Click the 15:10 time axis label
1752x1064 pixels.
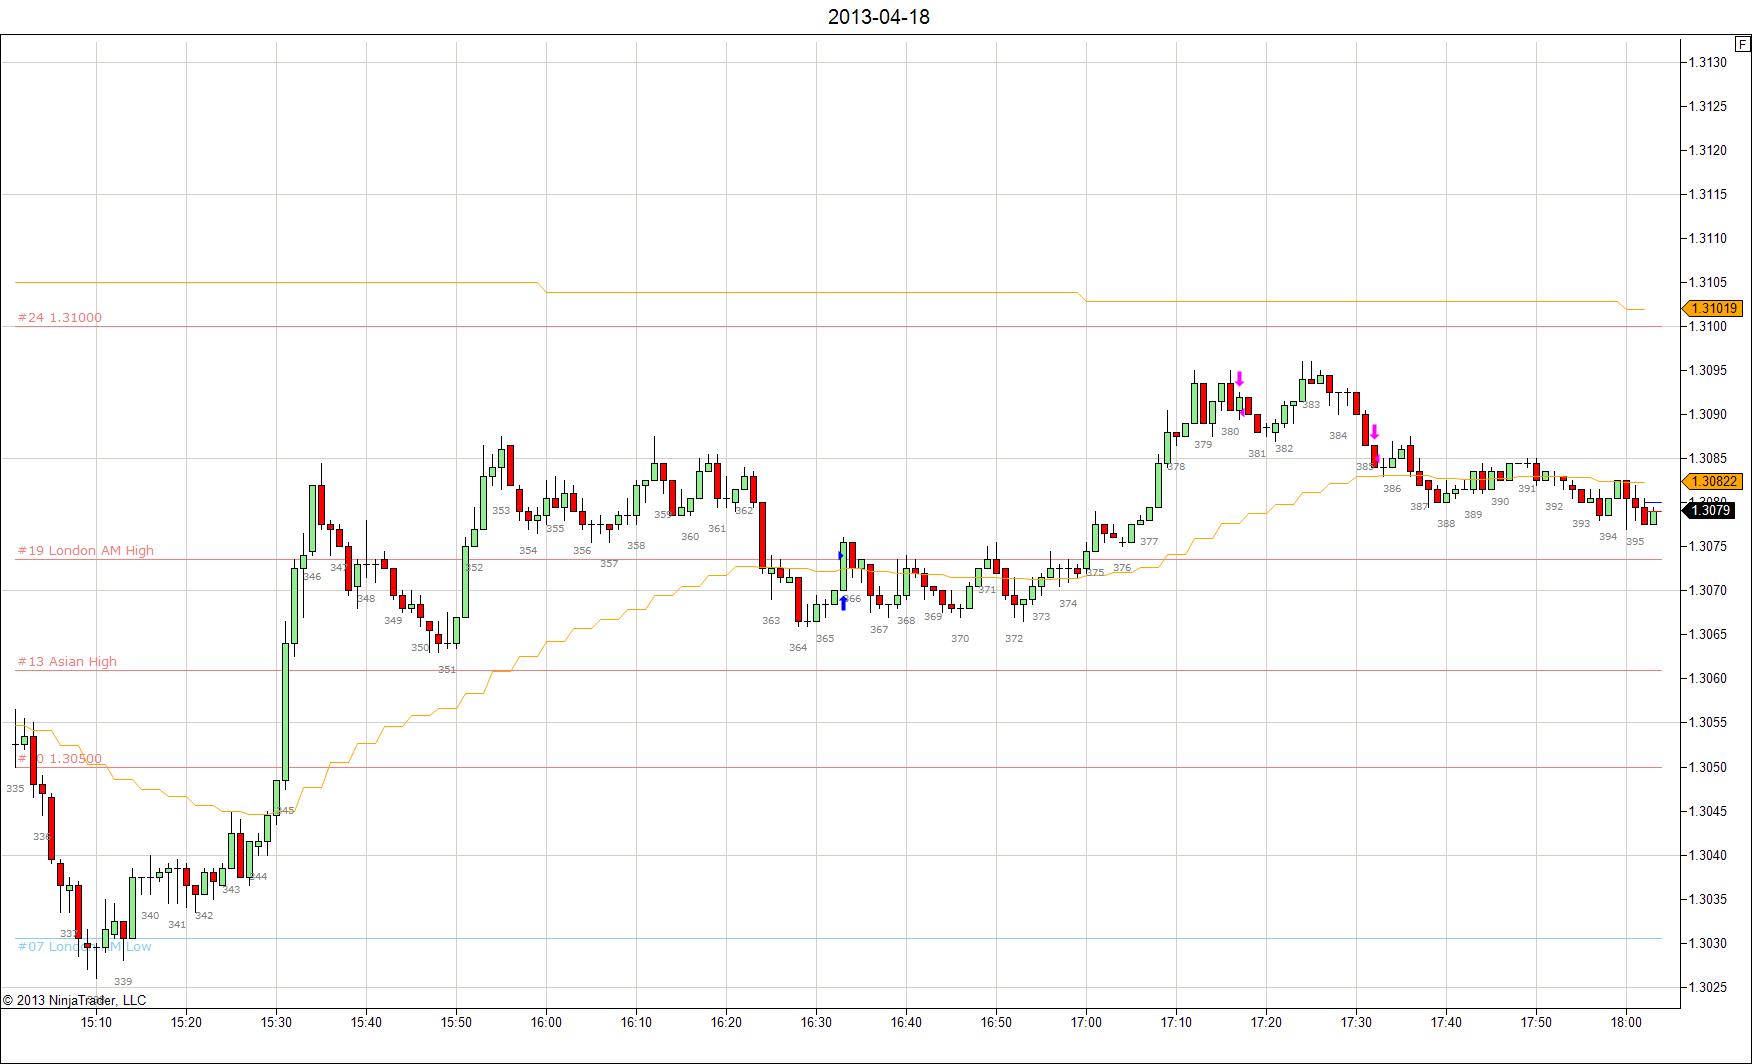click(x=96, y=1022)
